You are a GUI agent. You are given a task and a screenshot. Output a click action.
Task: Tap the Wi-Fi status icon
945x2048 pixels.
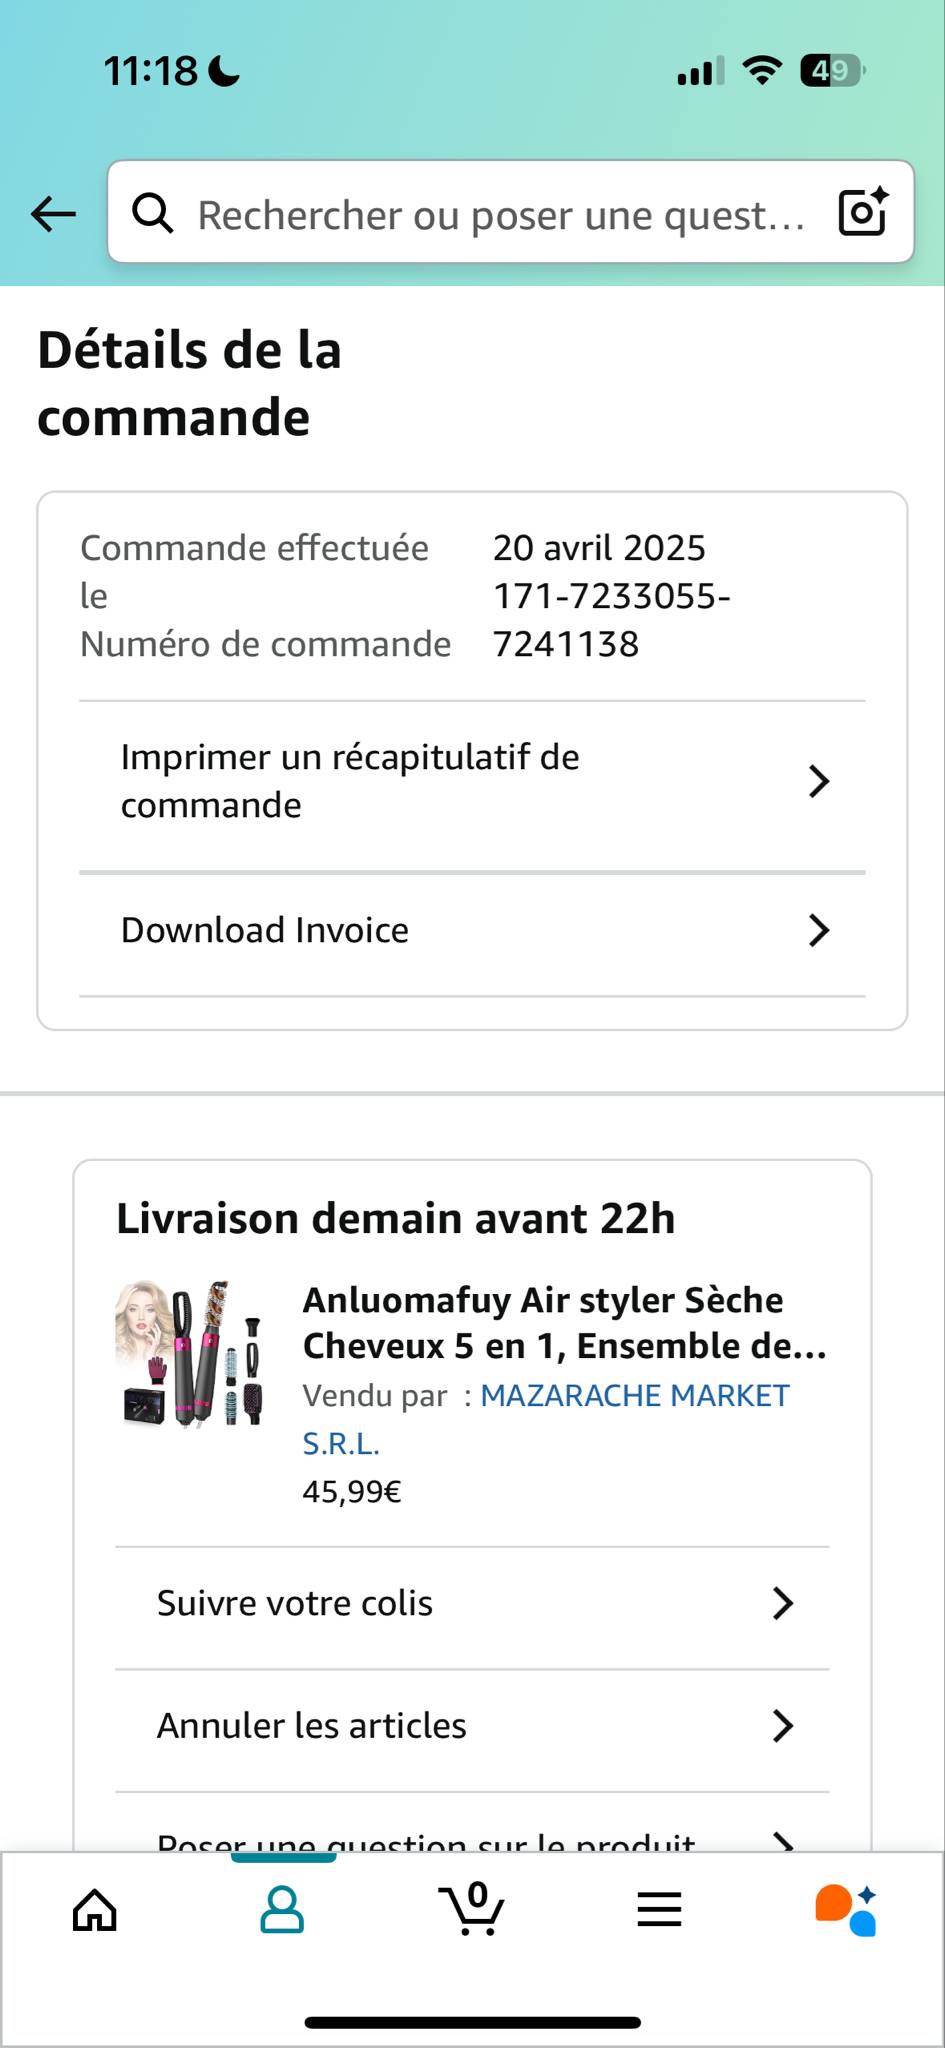point(762,71)
